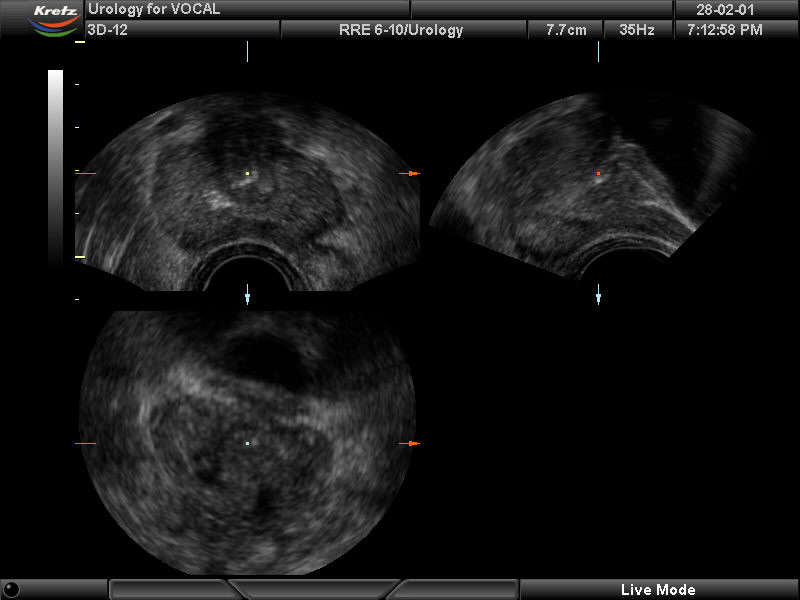Click the orange arrow right of the bottom scan
Screen dimensions: 800x600
412,443
